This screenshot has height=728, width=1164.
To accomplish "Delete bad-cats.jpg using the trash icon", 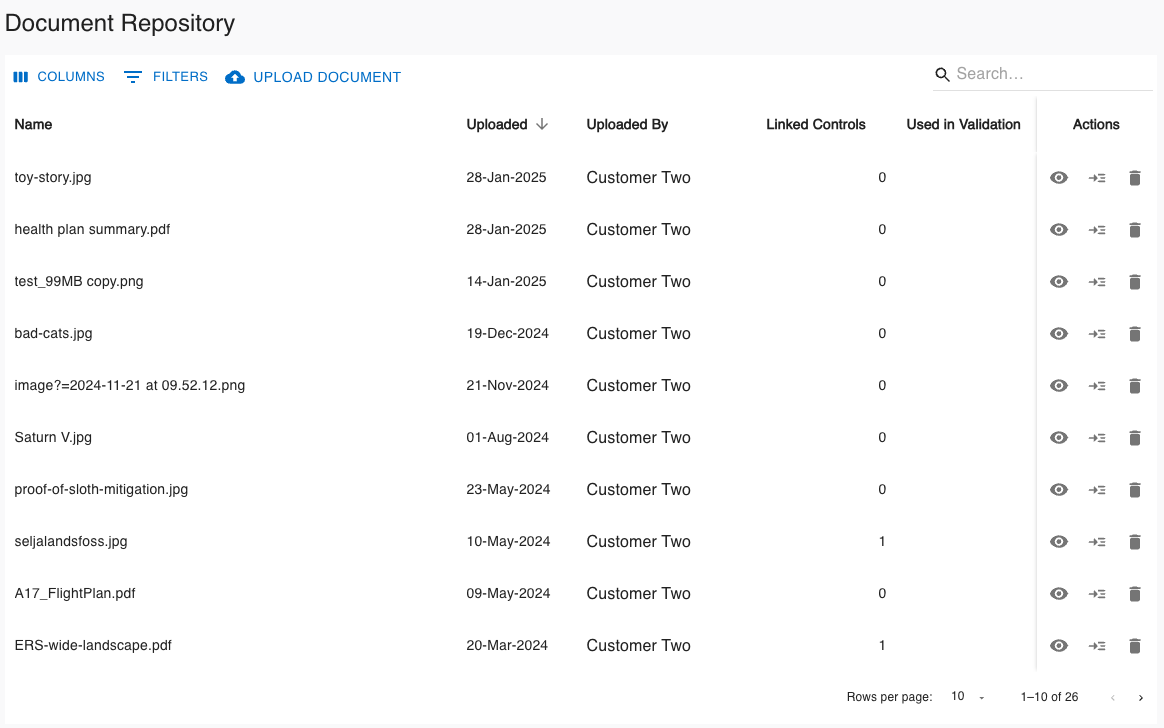I will [x=1134, y=333].
